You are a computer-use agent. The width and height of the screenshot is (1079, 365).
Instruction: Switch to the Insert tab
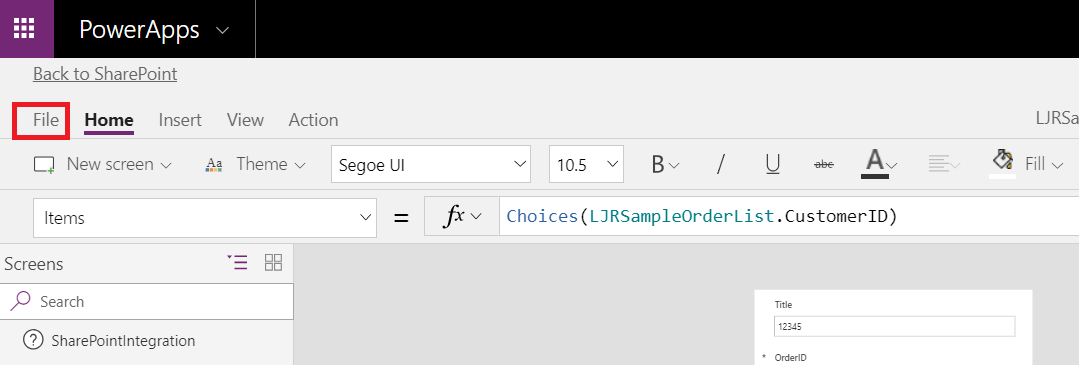point(180,121)
